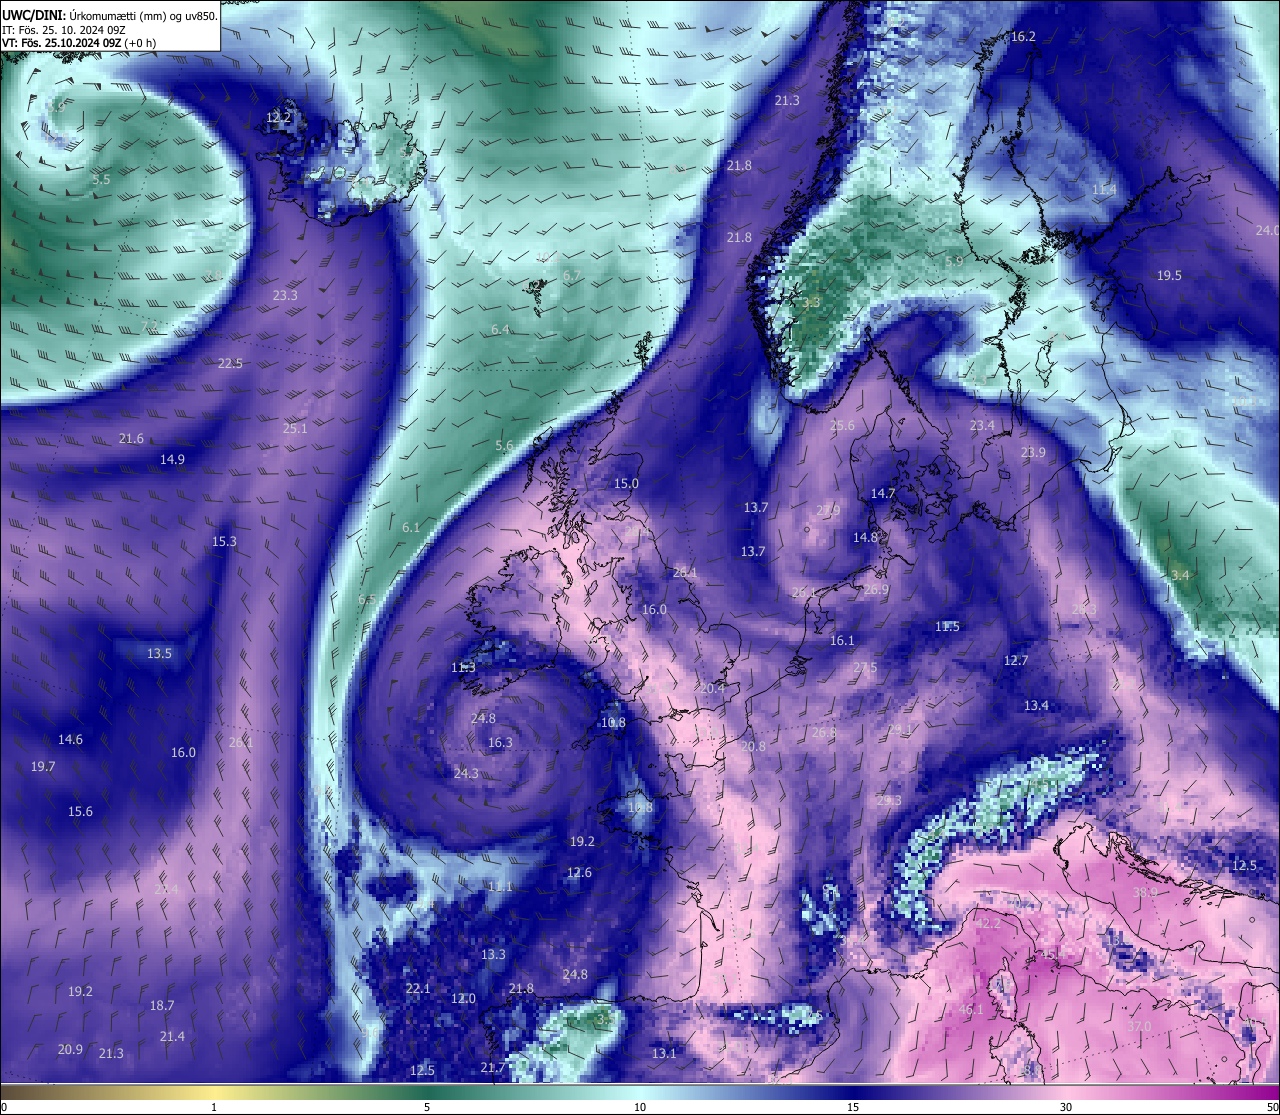Click the 16.1 value label
This screenshot has width=1280, height=1115.
842,640
